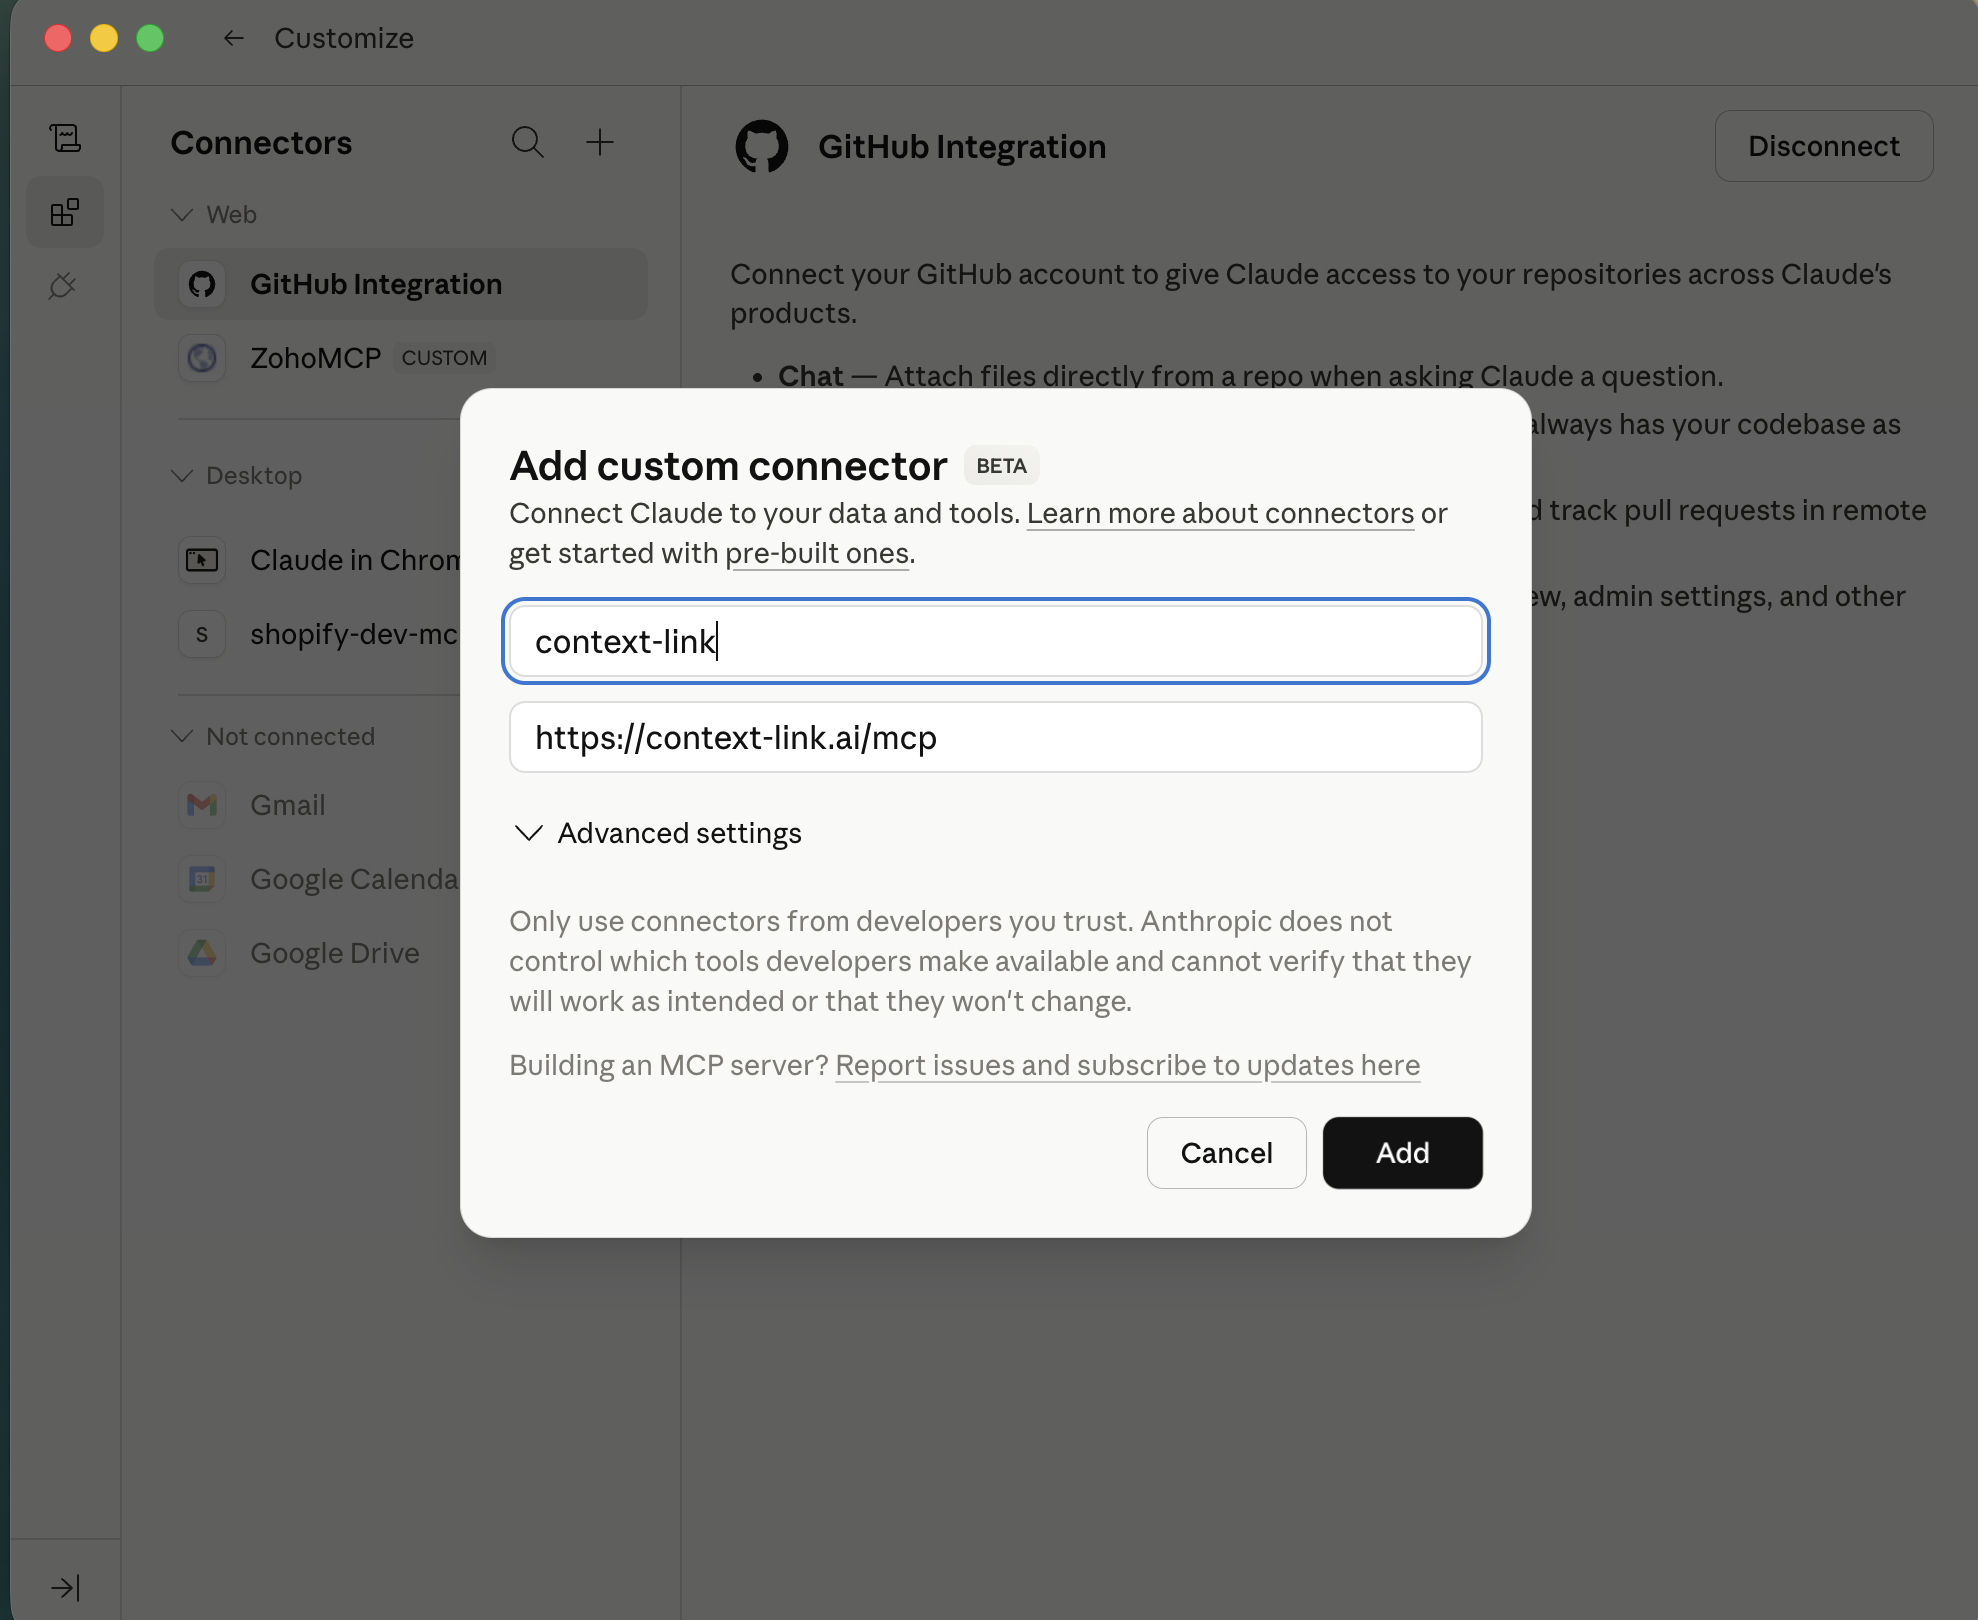Focus the server URL field
Viewport: 1978px width, 1620px height.
point(996,737)
